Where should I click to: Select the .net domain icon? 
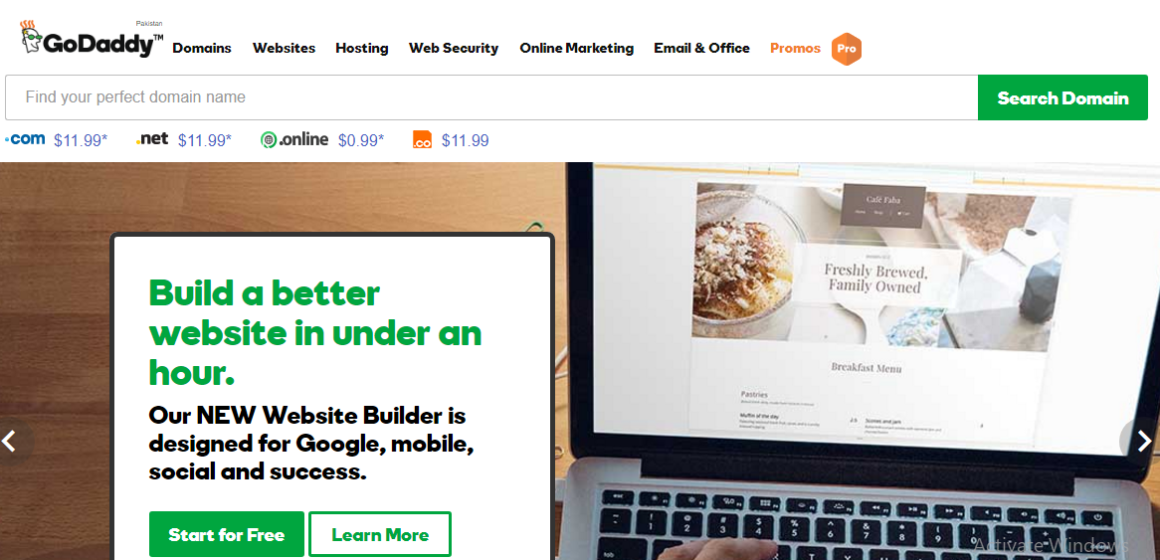(x=152, y=139)
